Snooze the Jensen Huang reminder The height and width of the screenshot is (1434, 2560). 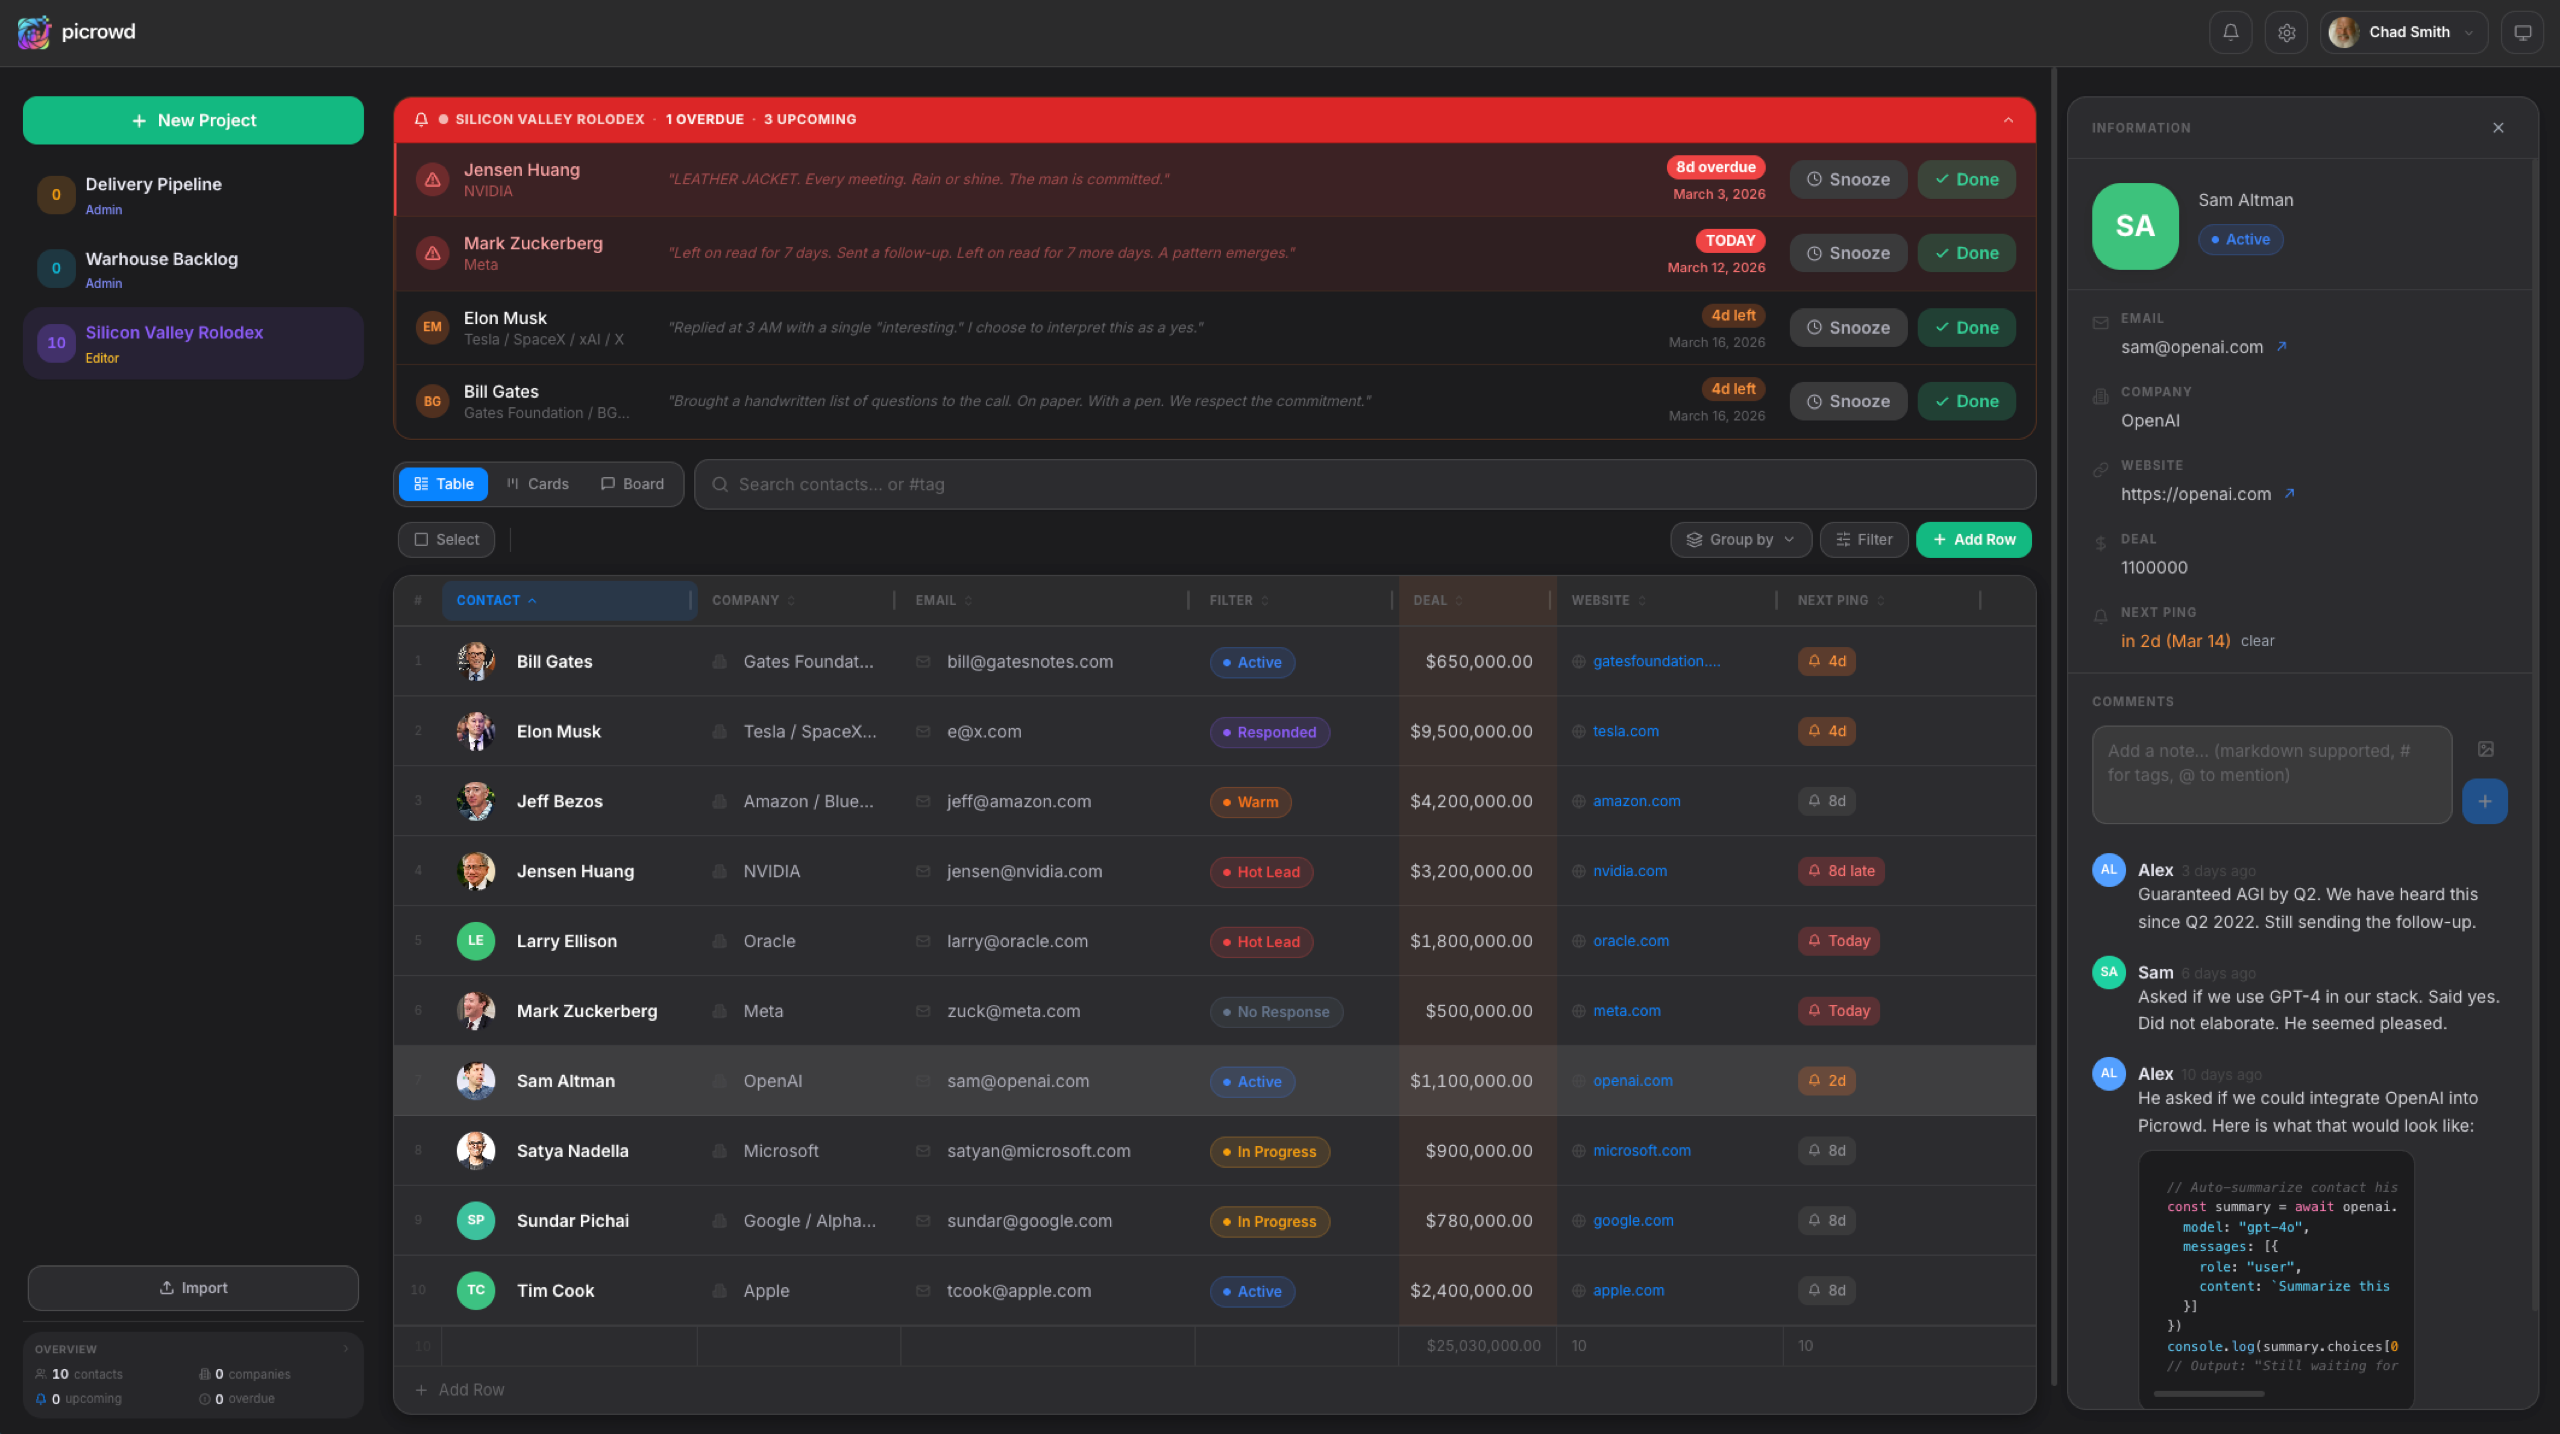click(1847, 179)
